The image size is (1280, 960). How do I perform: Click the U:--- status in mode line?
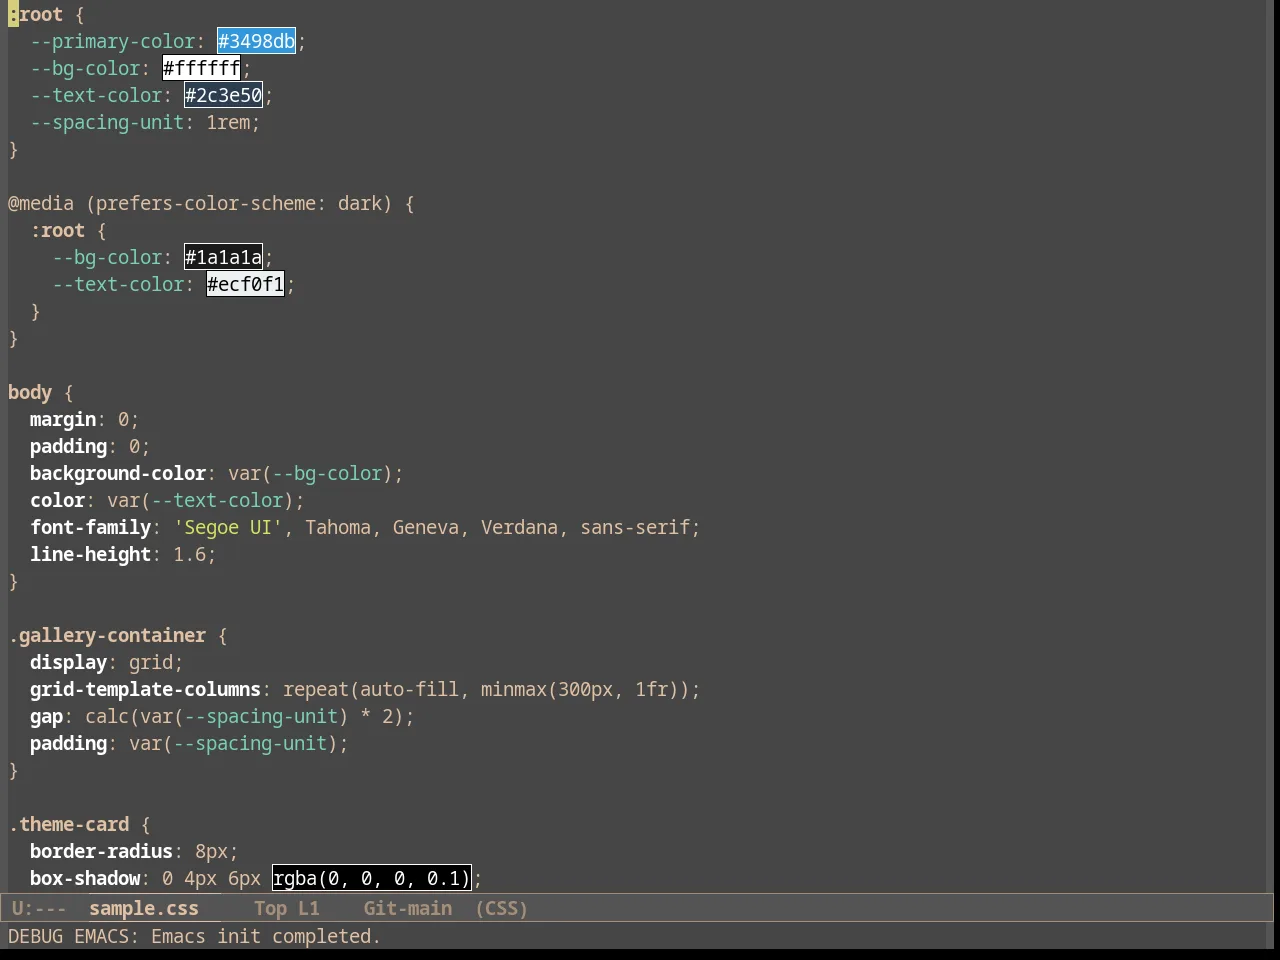coord(39,908)
